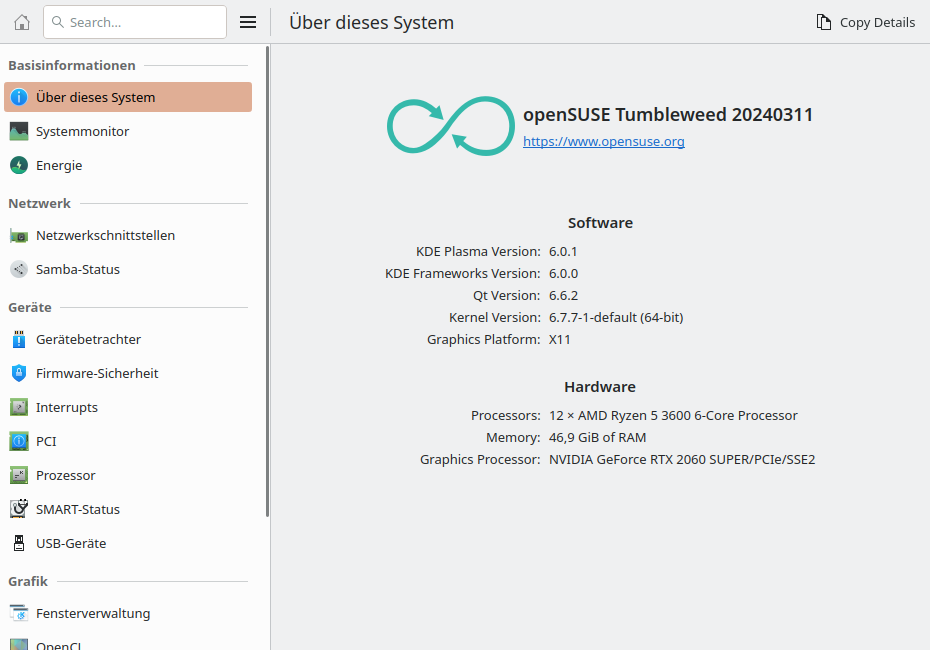Click the copy icon beside Copy Details
This screenshot has width=930, height=650.
click(x=823, y=23)
